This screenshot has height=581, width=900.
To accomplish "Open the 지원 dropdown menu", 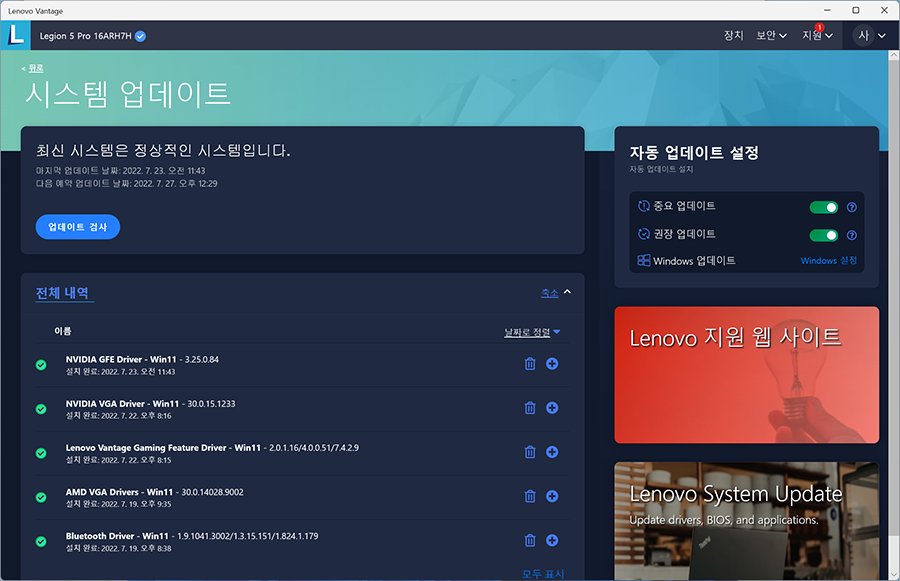I will (x=817, y=36).
